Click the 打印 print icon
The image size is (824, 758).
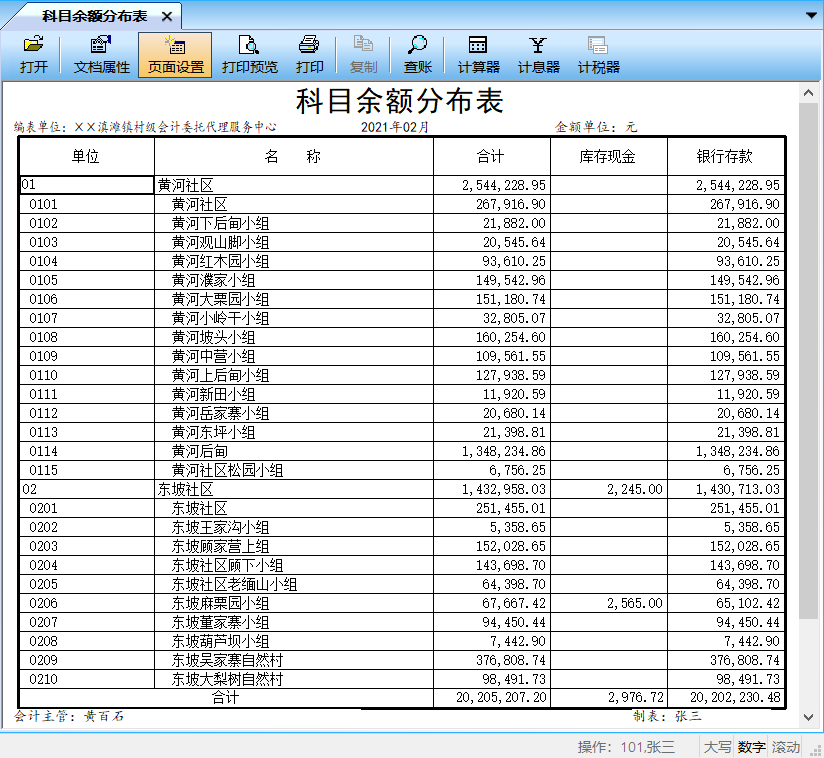pos(309,55)
